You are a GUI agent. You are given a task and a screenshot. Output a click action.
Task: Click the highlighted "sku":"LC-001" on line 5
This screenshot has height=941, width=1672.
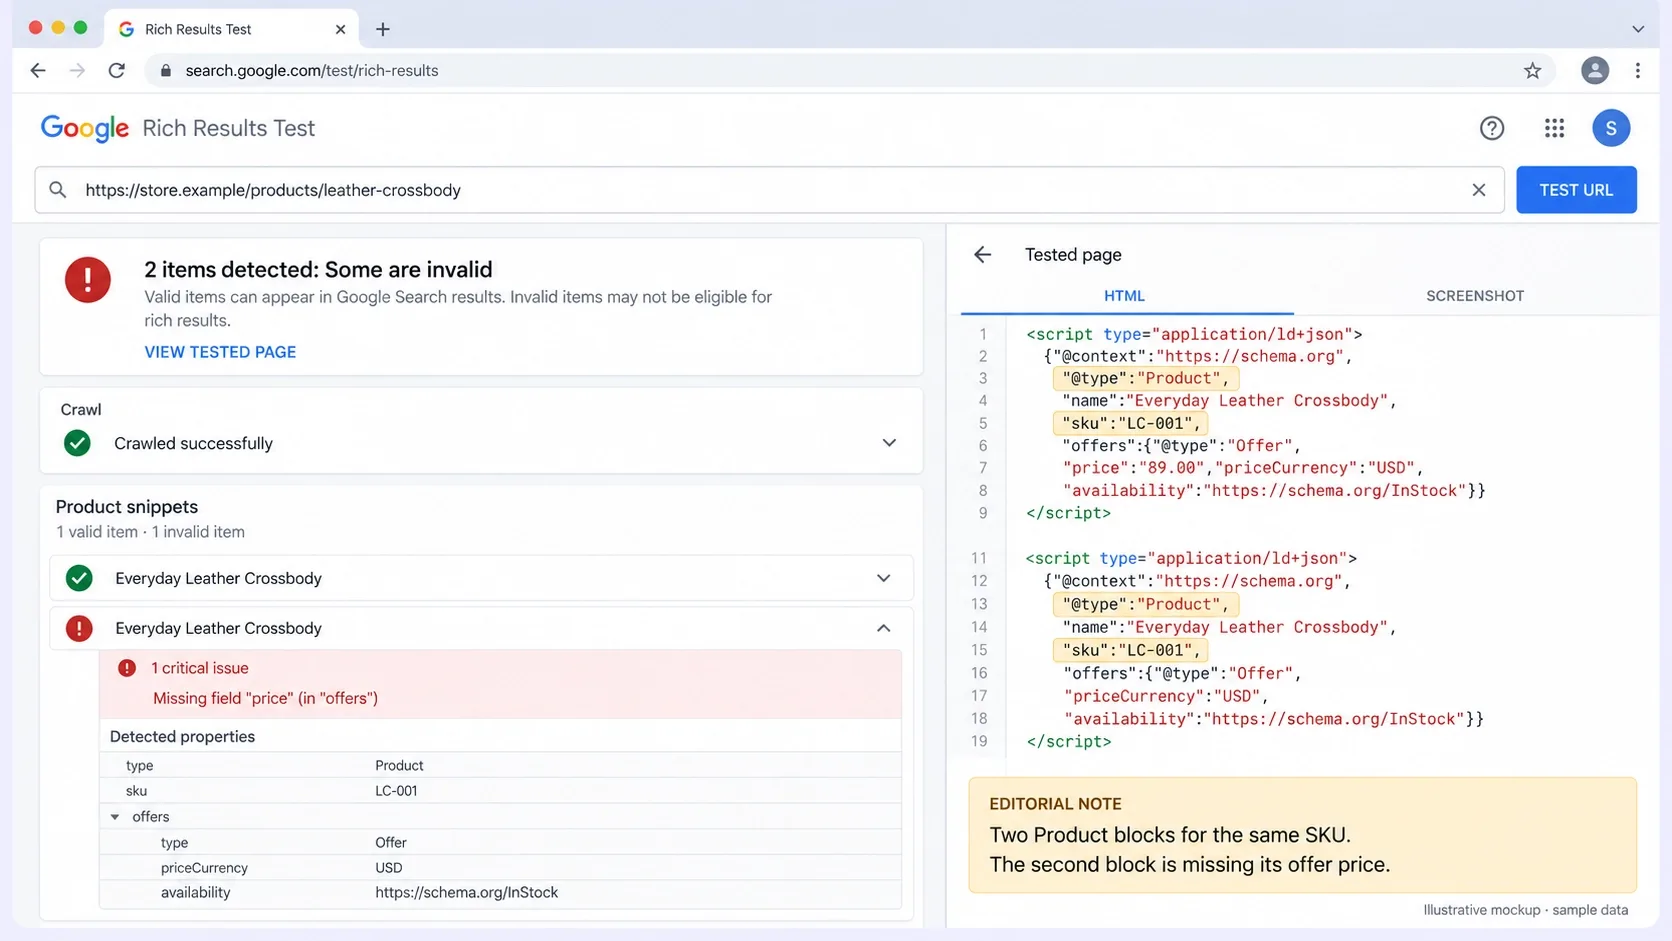pyautogui.click(x=1130, y=423)
